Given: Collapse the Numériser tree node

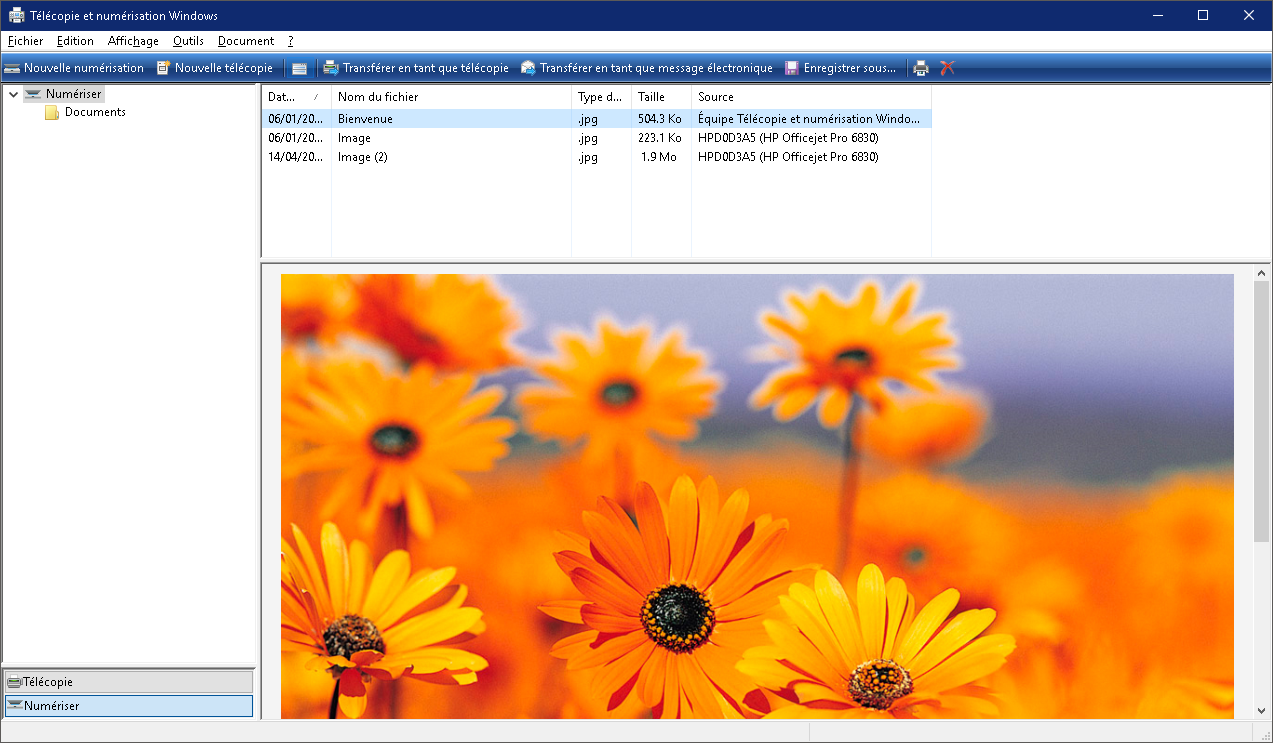Looking at the screenshot, I should pos(13,94).
